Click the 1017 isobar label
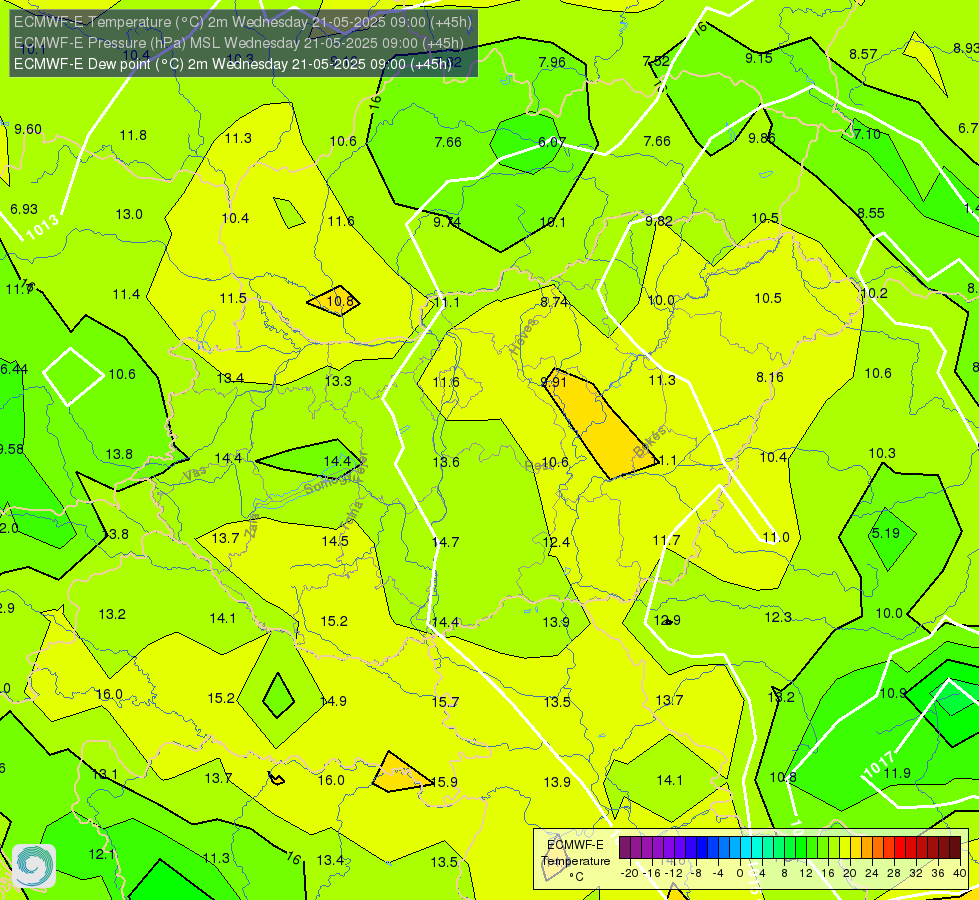 (878, 766)
